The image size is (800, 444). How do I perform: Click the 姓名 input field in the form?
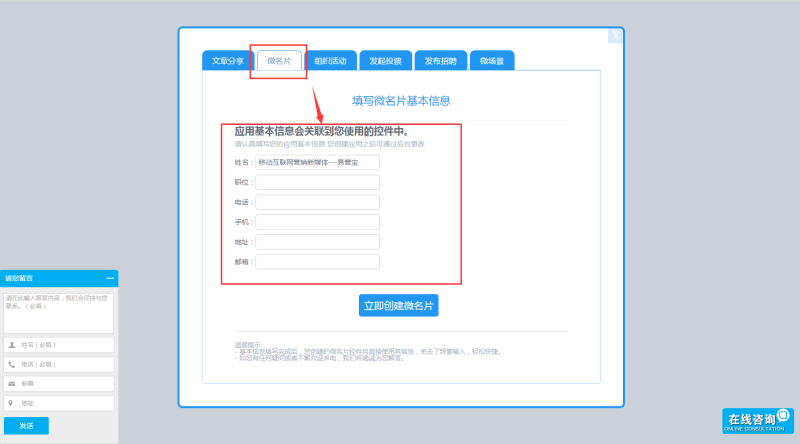pos(317,162)
